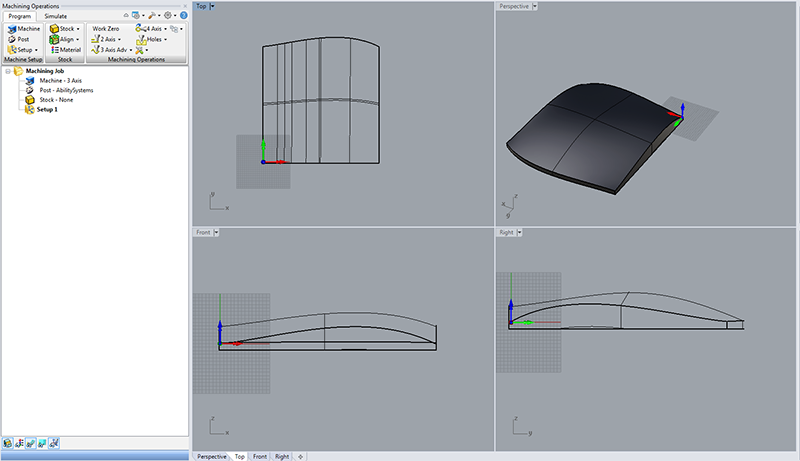Select the Right tab at bottom
800x461 pixels.
point(282,456)
